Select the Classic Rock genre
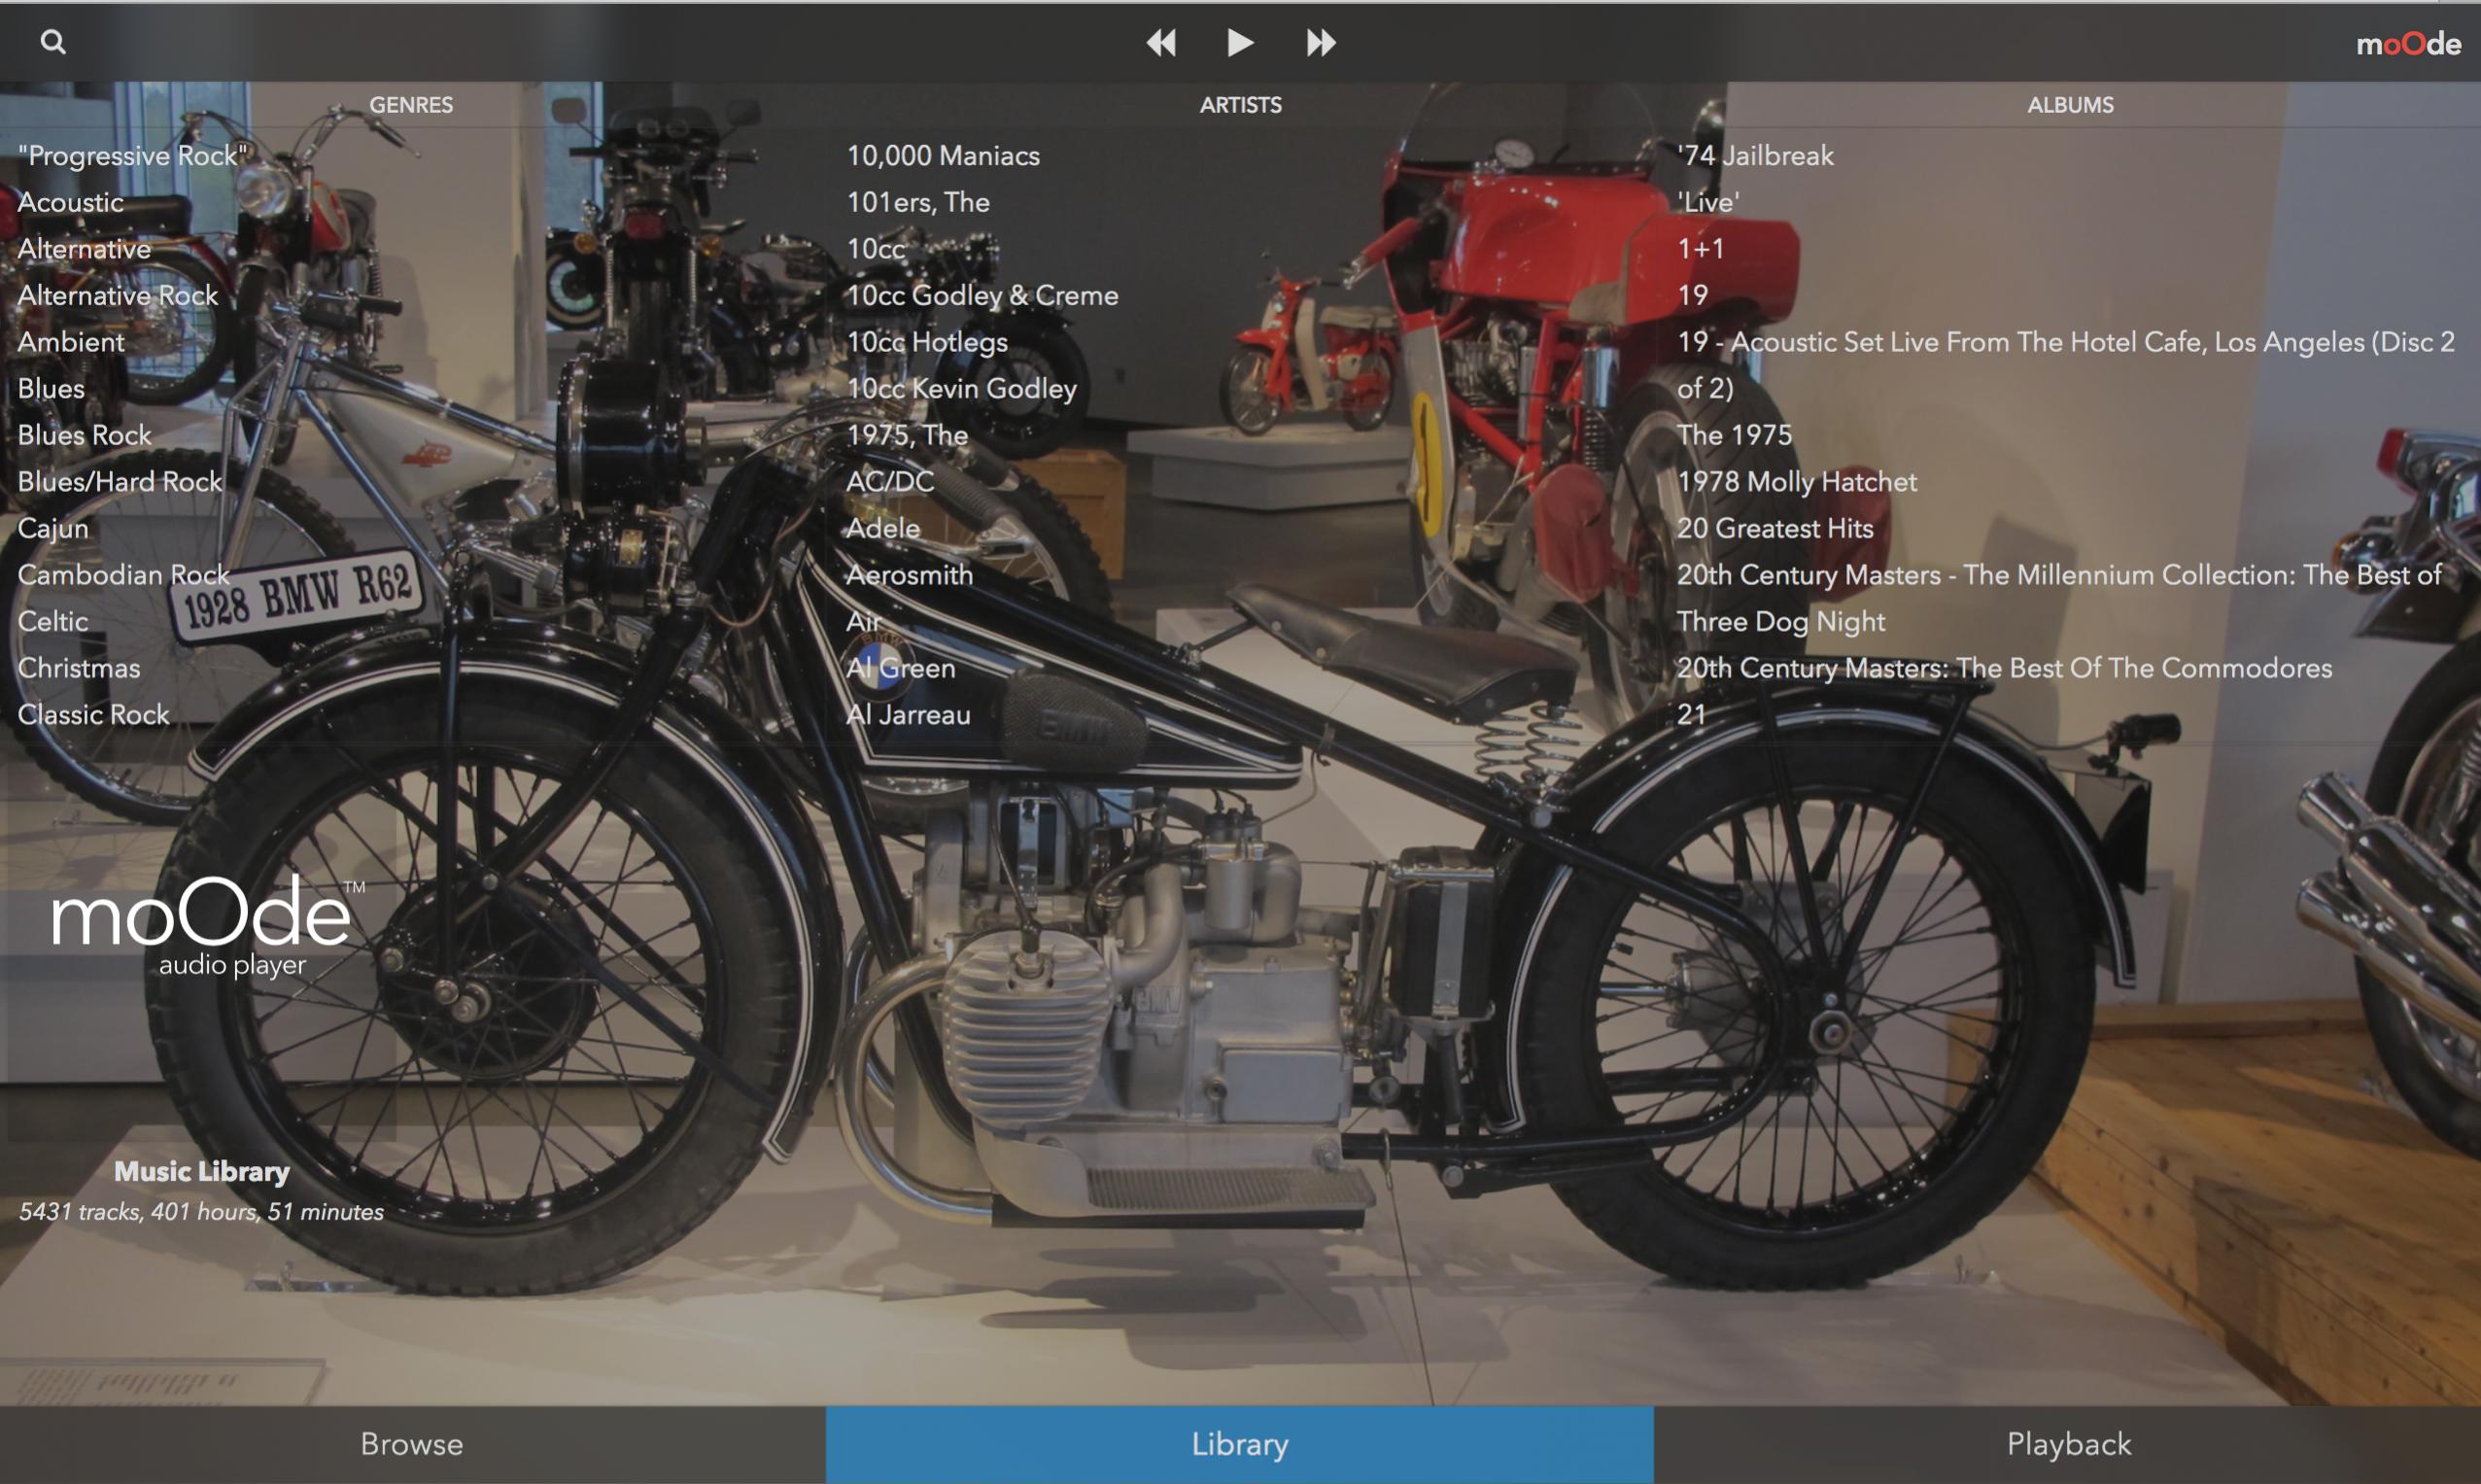2481x1484 pixels. [x=94, y=714]
